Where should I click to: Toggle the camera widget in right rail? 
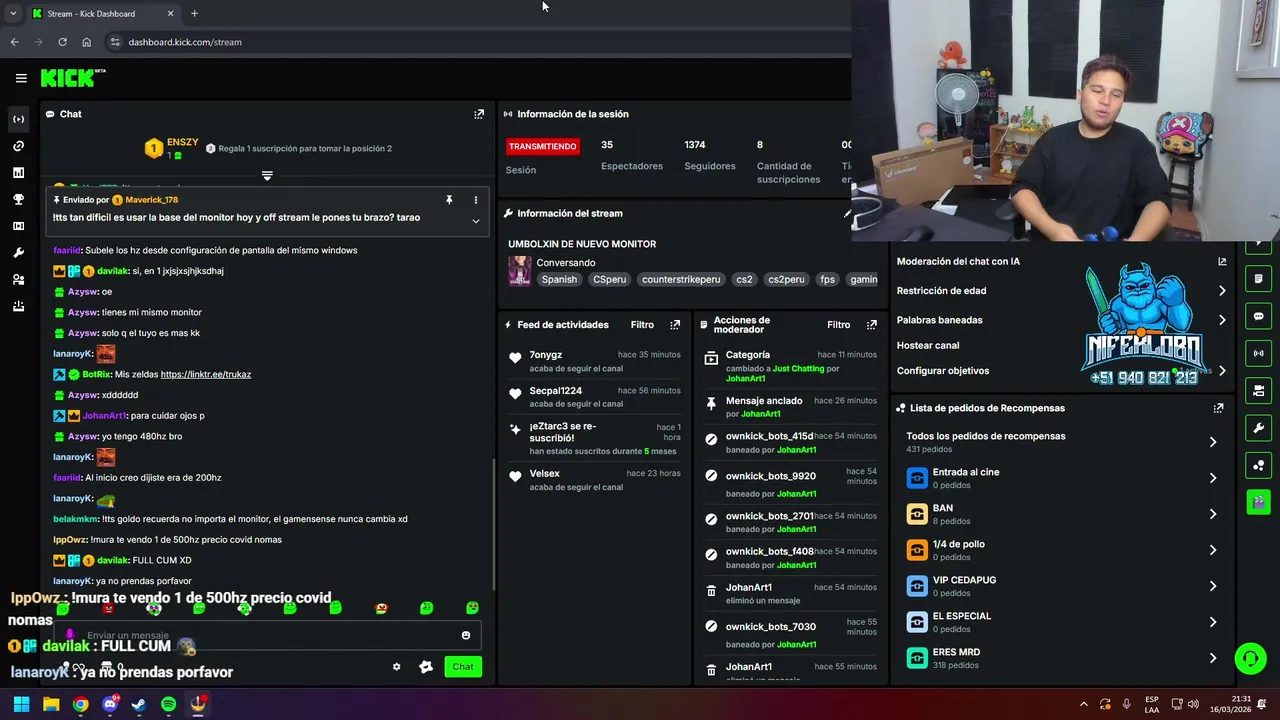pyautogui.click(x=1258, y=390)
